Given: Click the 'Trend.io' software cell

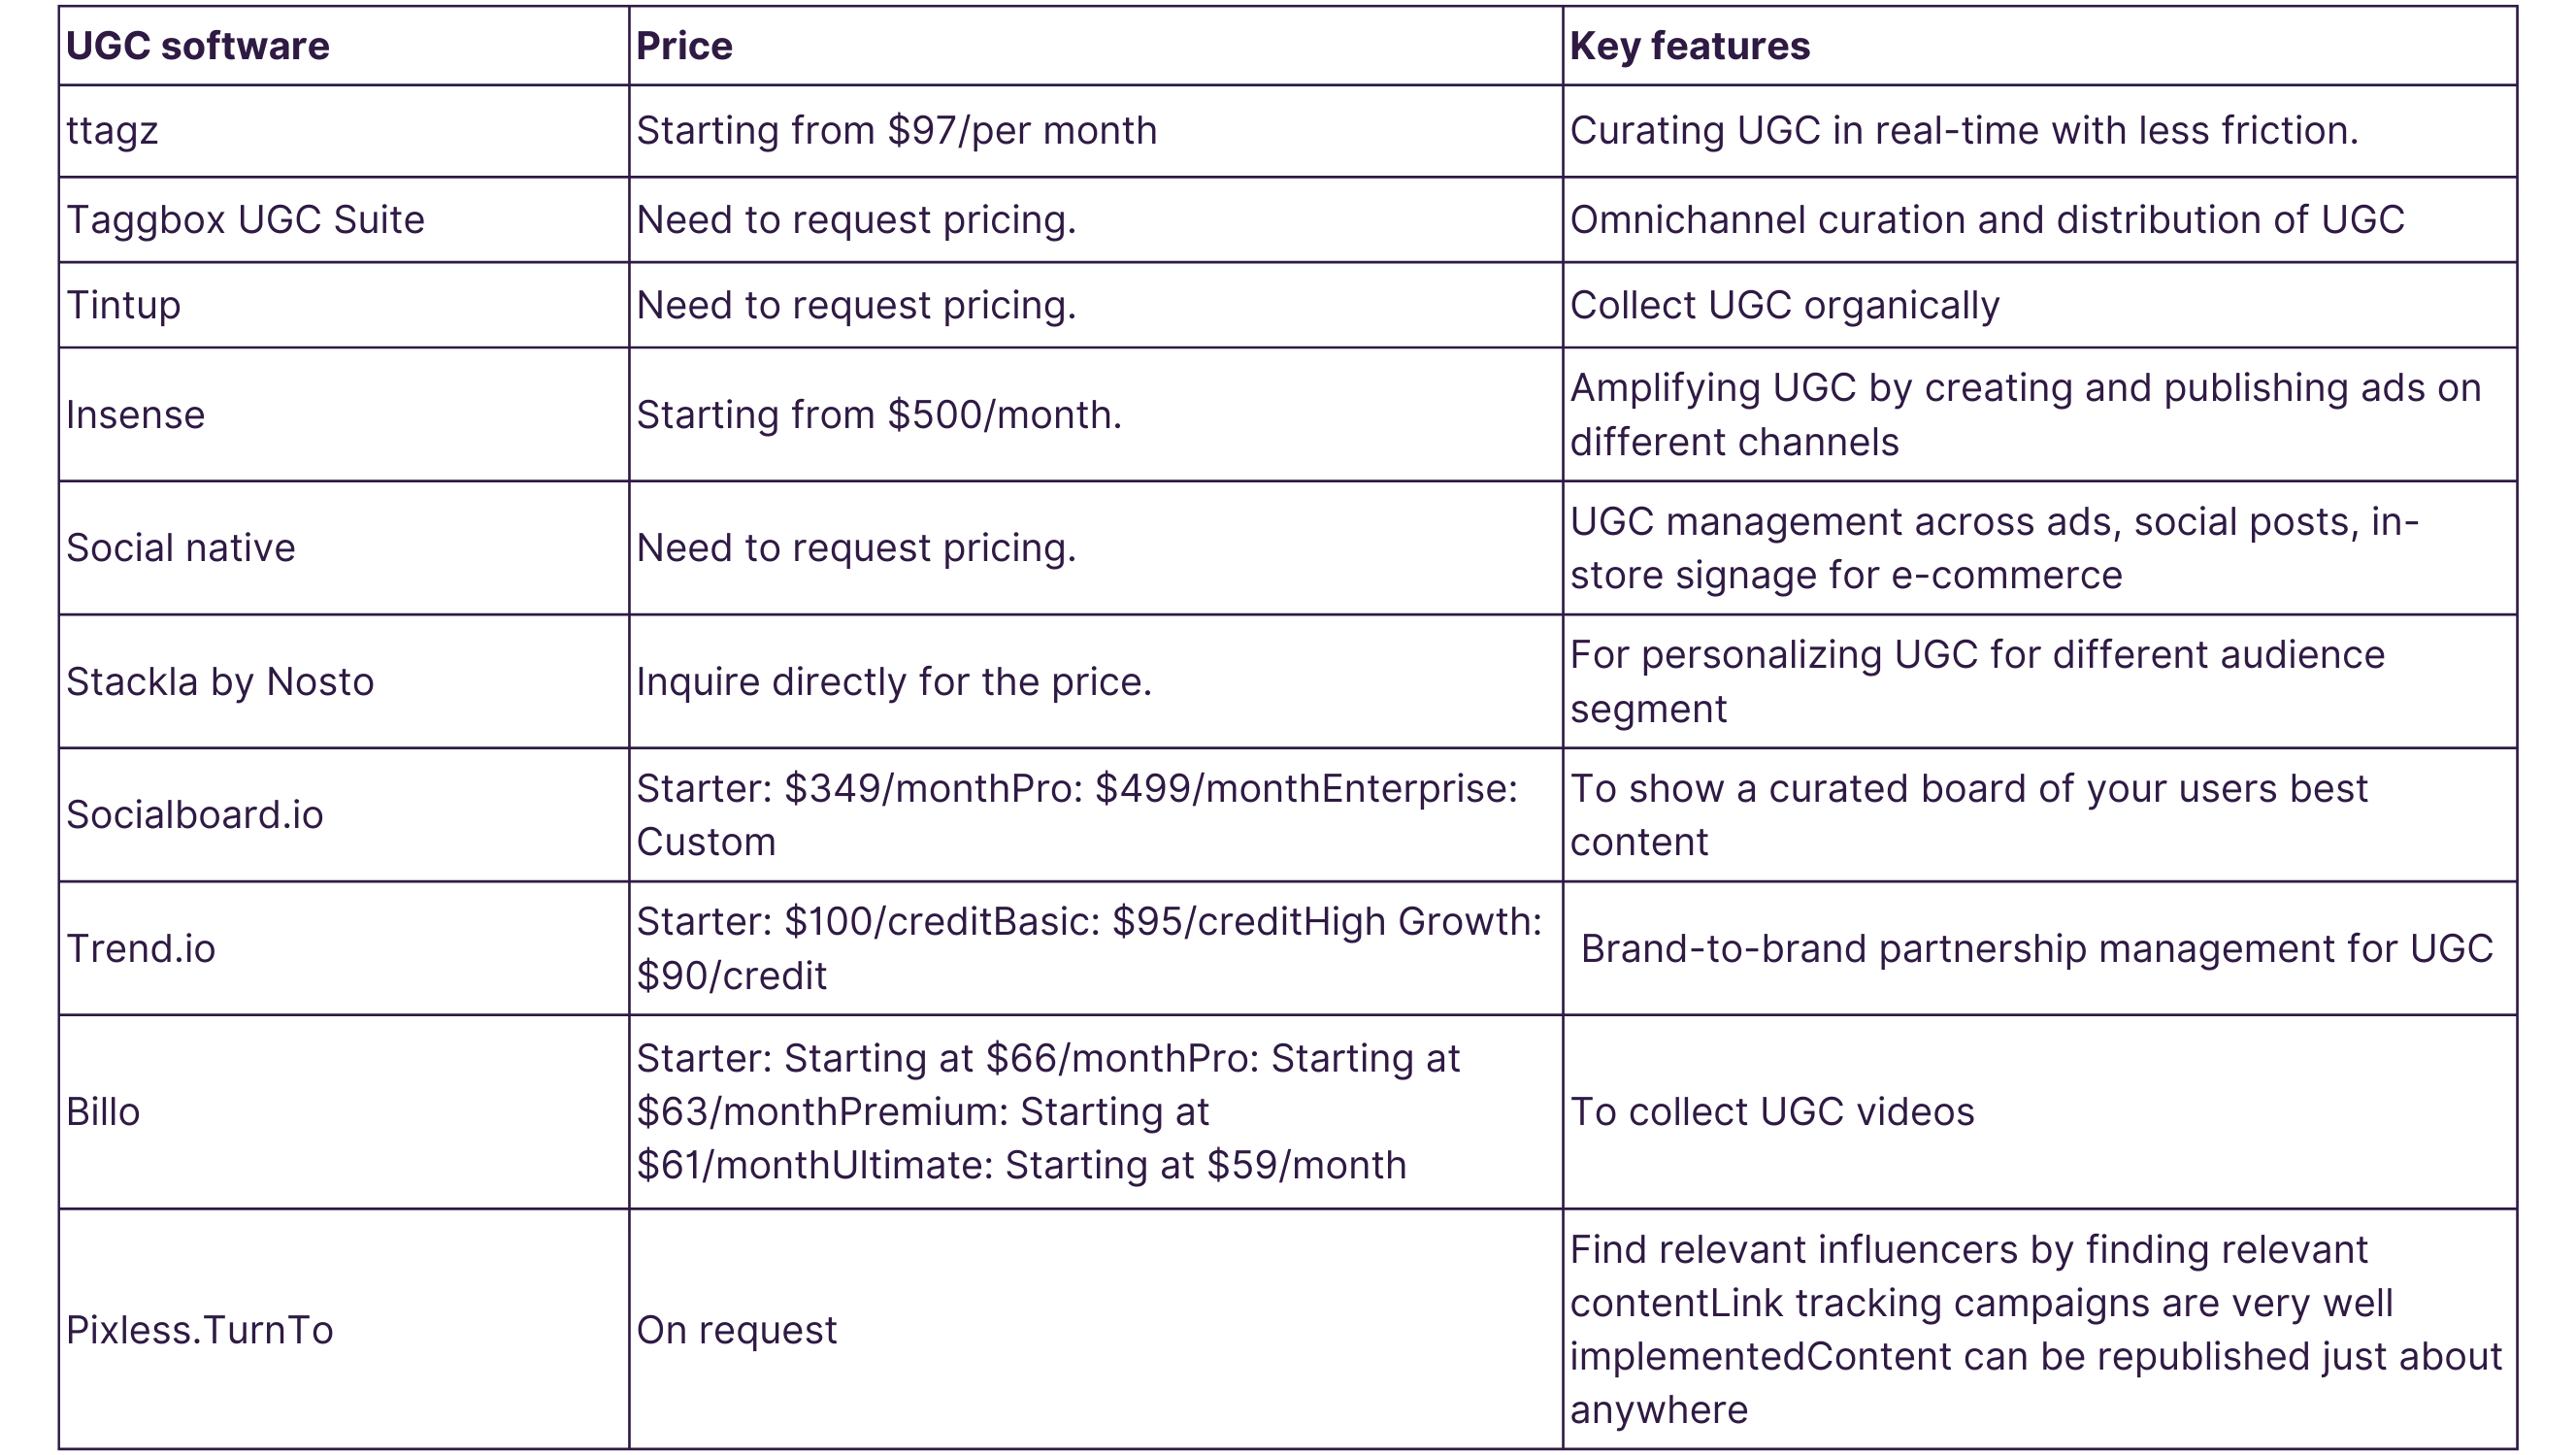Looking at the screenshot, I should 140,949.
